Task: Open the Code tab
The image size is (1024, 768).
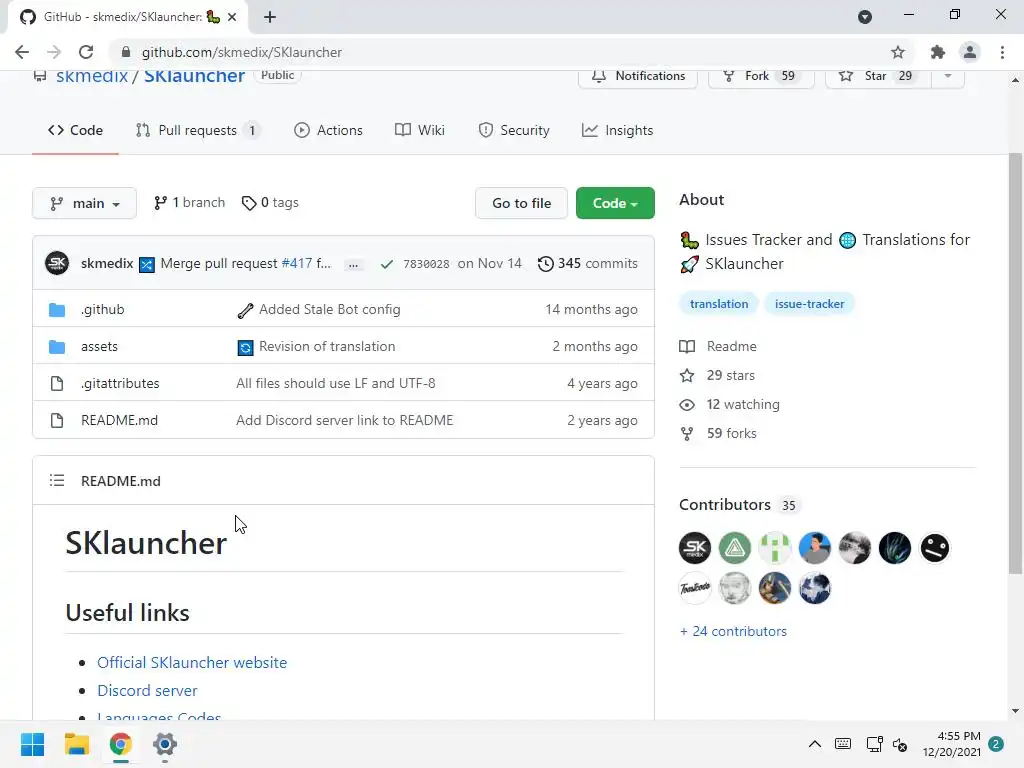Action: [75, 130]
